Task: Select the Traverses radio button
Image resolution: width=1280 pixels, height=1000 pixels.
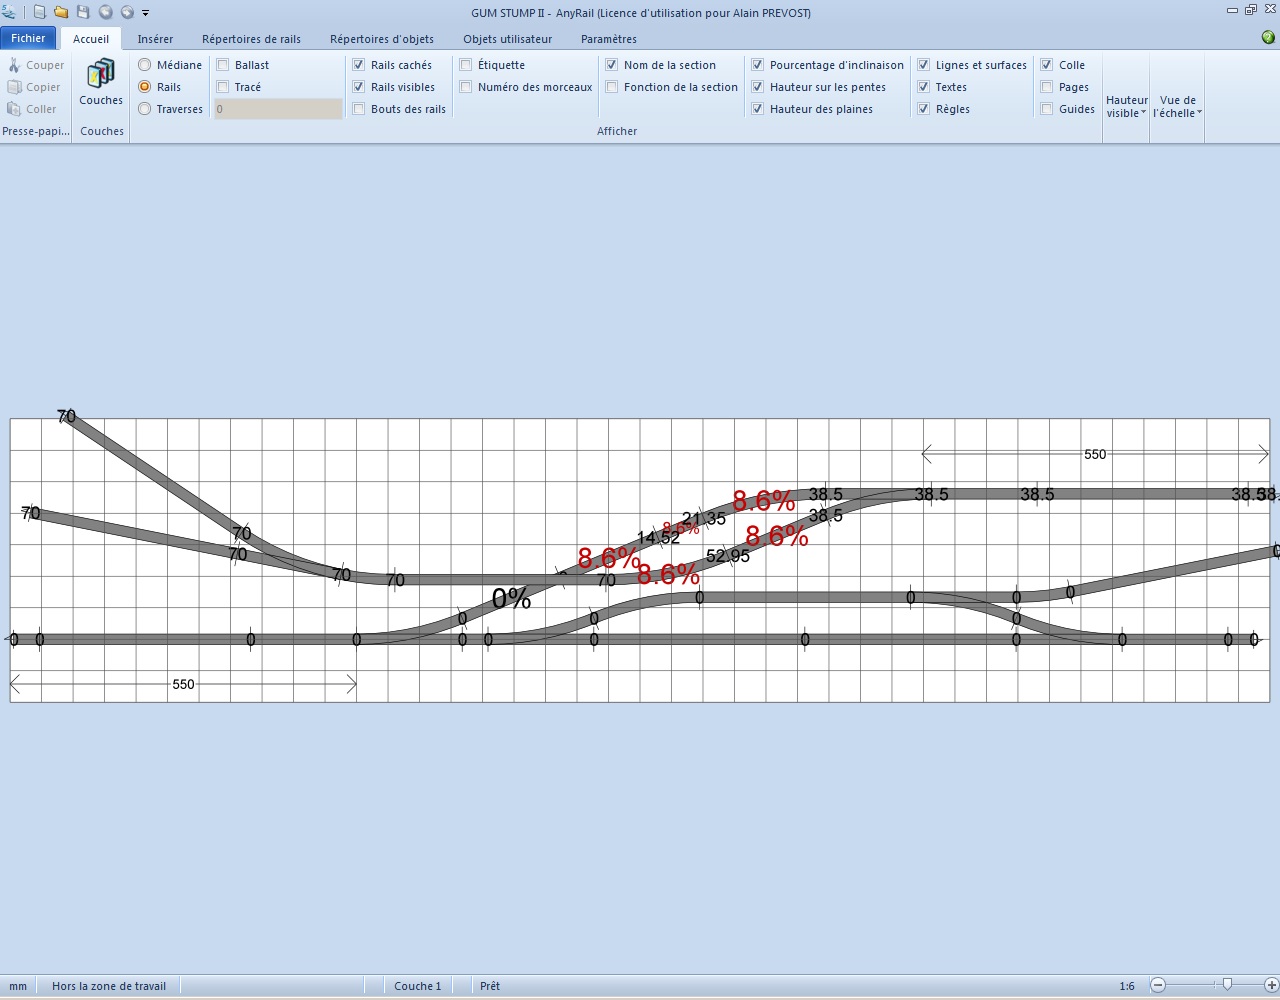Action: 145,109
